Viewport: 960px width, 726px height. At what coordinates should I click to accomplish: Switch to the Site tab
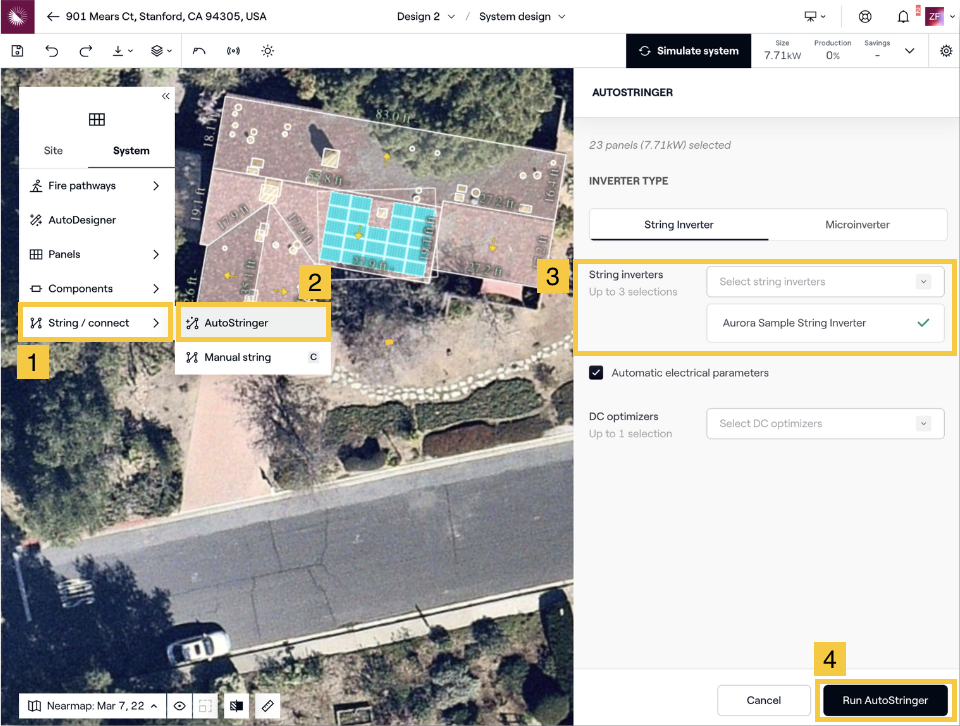[x=53, y=151]
